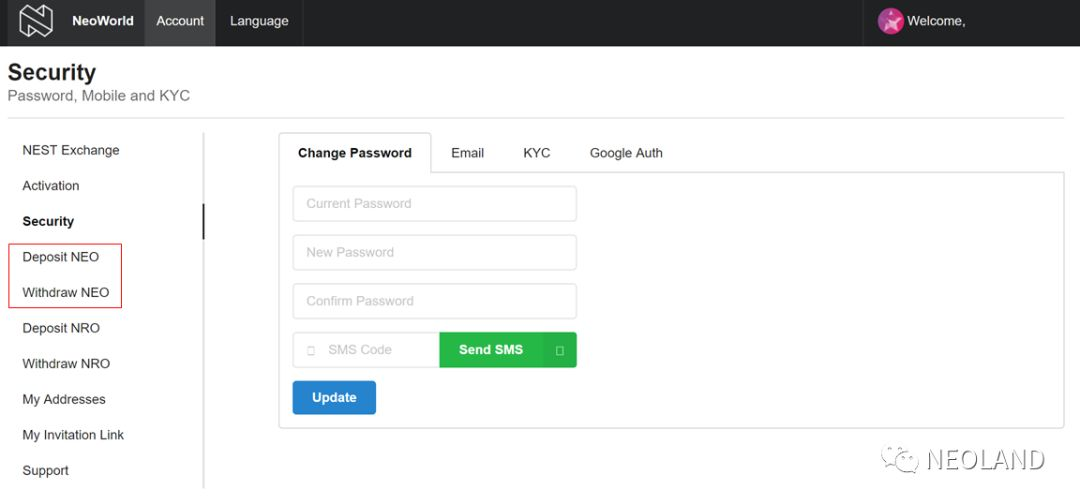Image resolution: width=1080 pixels, height=504 pixels.
Task: Select the Change Password tab
Action: (355, 153)
